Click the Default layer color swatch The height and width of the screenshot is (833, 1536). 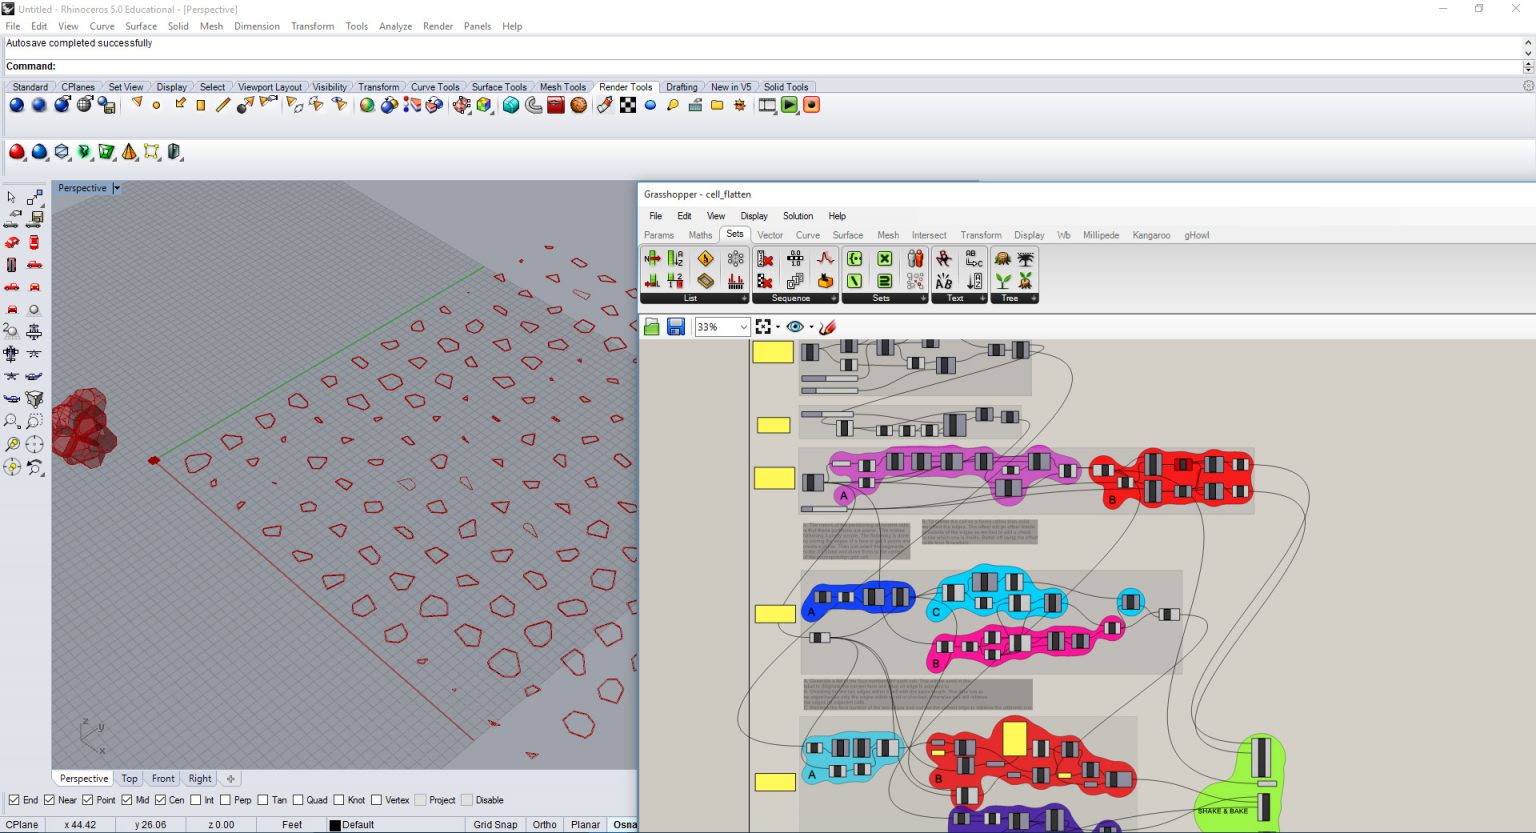[336, 824]
